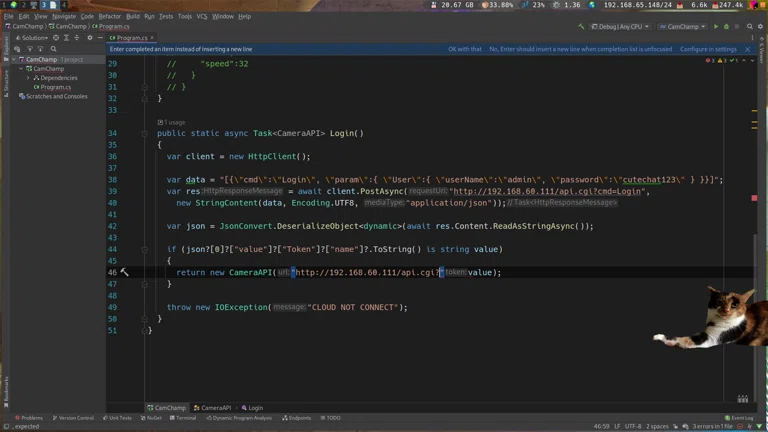Open the Terminal tool window tab
Screen dimensions: 768x432
click(185, 418)
